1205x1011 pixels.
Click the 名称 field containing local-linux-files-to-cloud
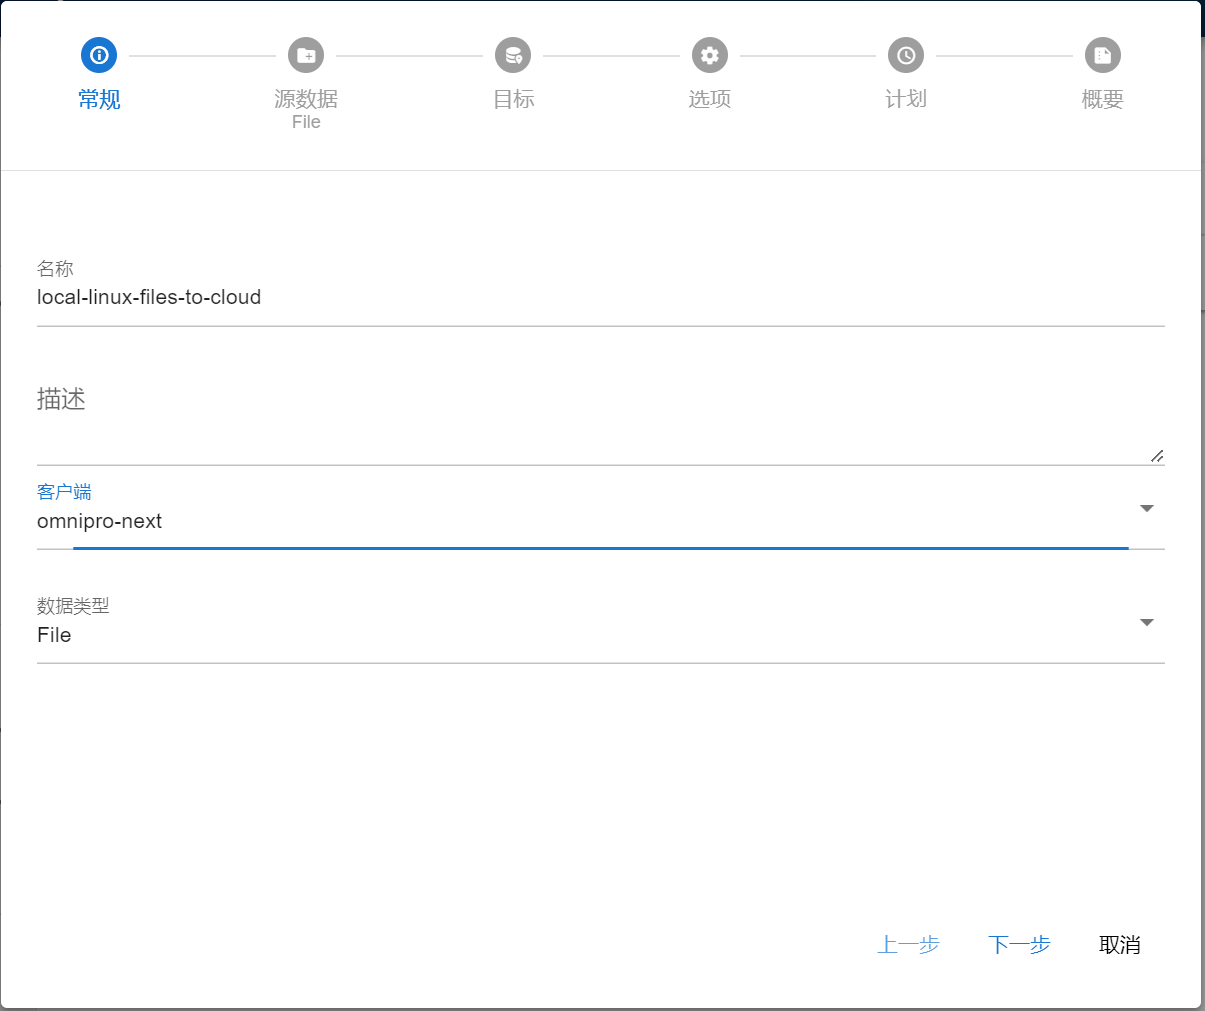point(600,298)
